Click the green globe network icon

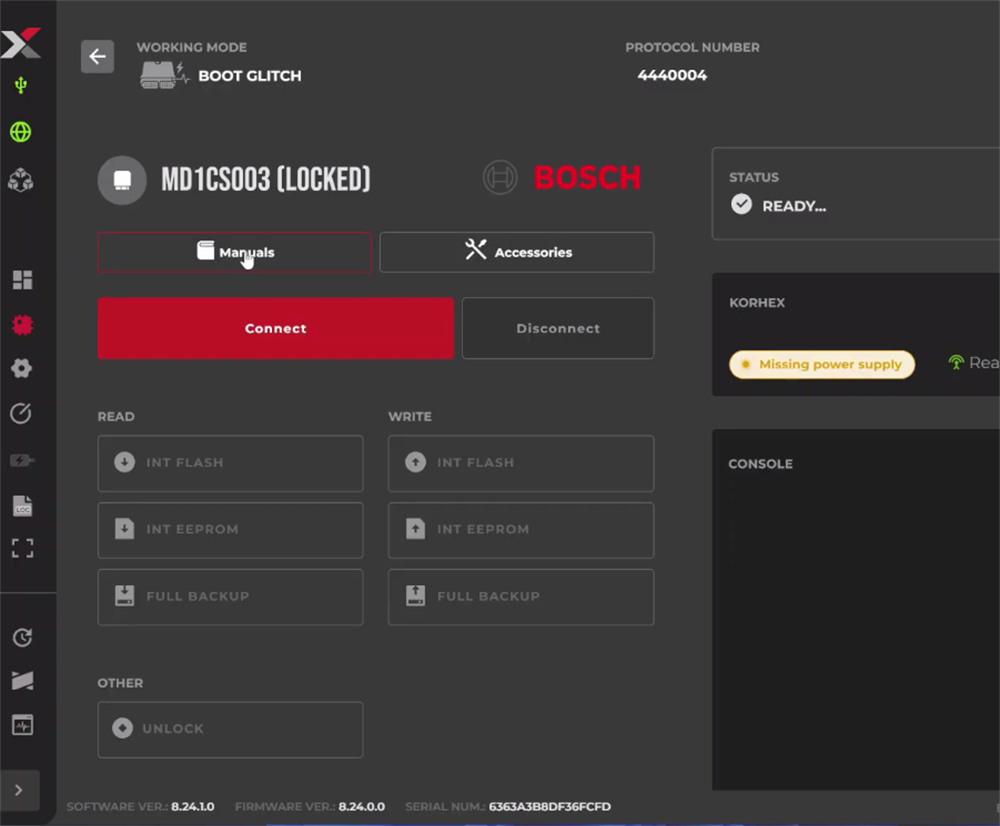20,132
